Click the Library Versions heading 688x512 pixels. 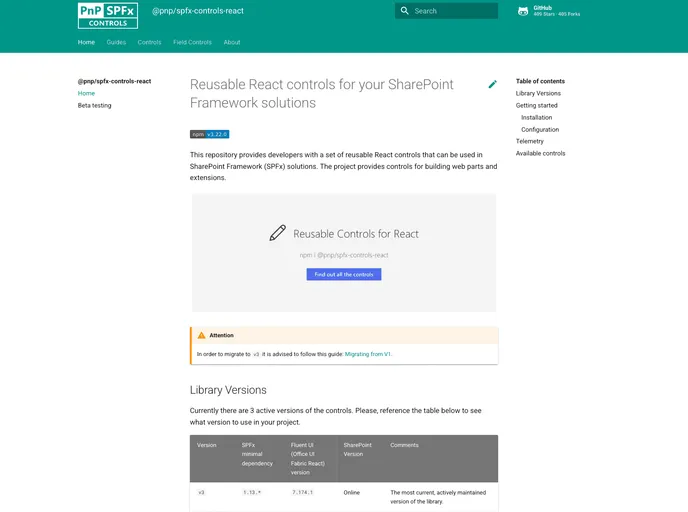point(228,390)
